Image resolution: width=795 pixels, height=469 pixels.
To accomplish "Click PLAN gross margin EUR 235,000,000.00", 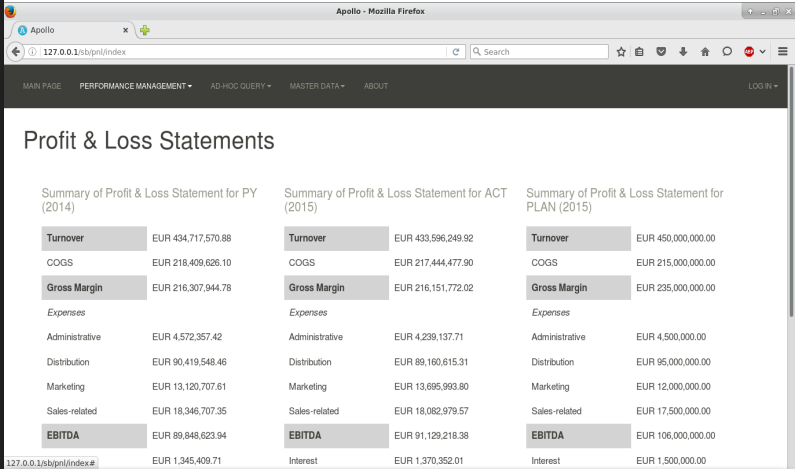I will click(676, 287).
